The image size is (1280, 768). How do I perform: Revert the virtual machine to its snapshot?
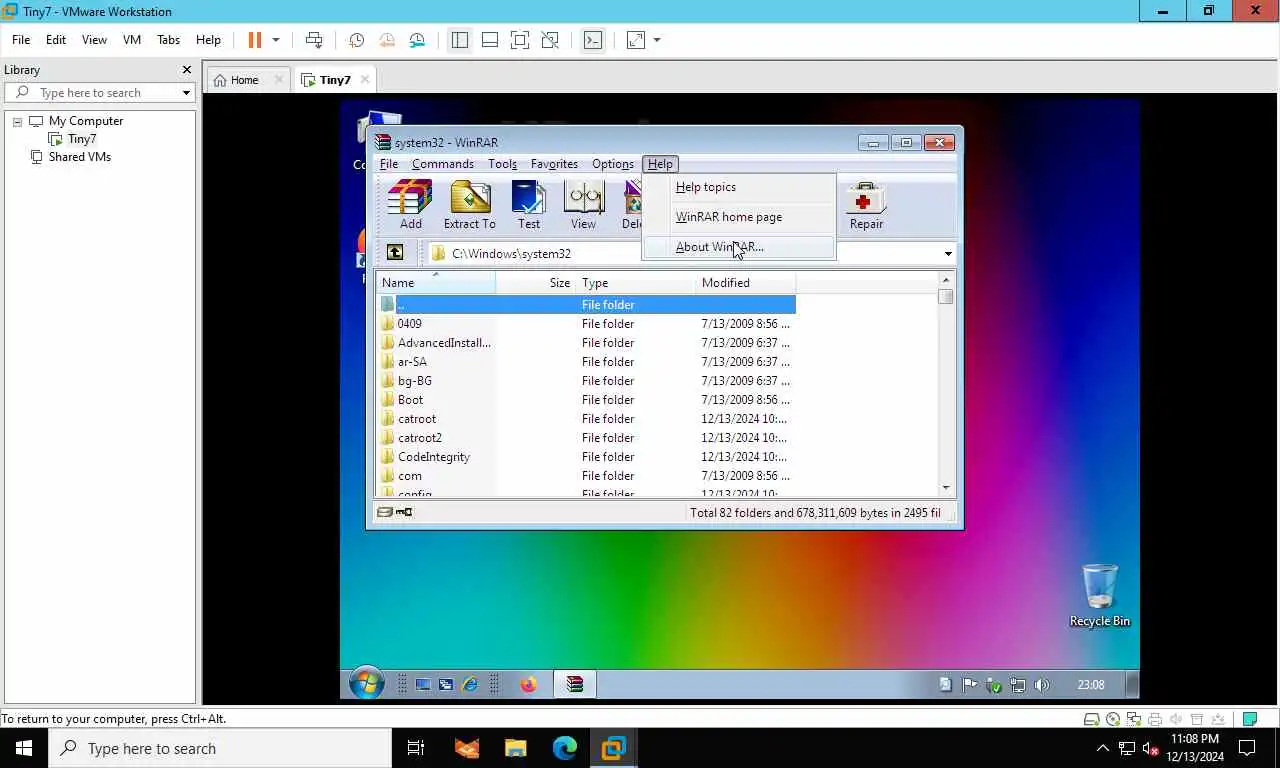tap(387, 40)
